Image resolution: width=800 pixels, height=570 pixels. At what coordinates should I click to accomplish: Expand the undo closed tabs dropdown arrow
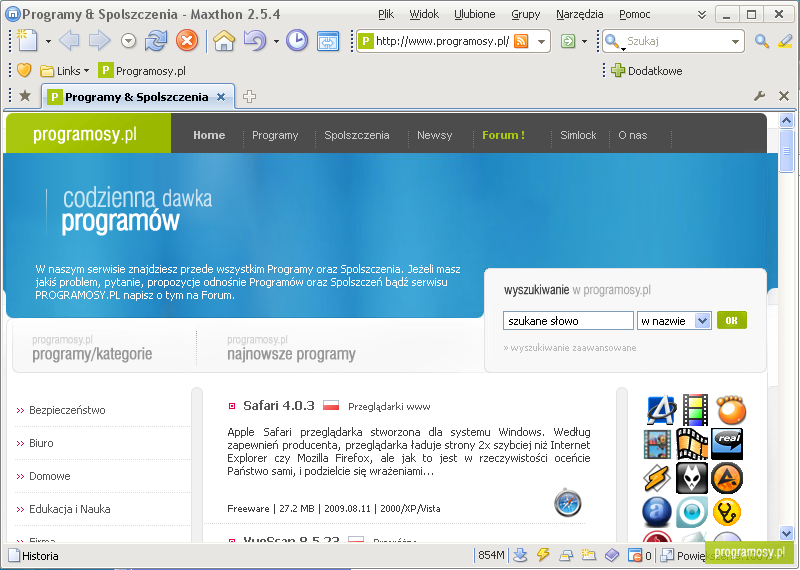tap(276, 41)
